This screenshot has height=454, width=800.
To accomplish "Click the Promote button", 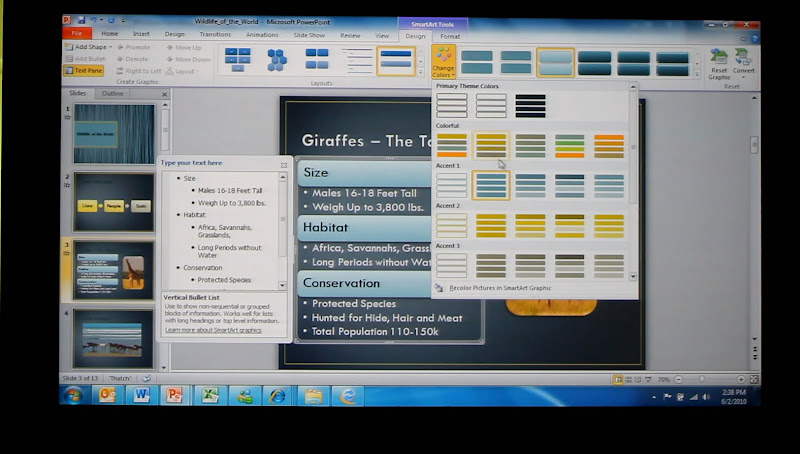I will click(x=133, y=47).
